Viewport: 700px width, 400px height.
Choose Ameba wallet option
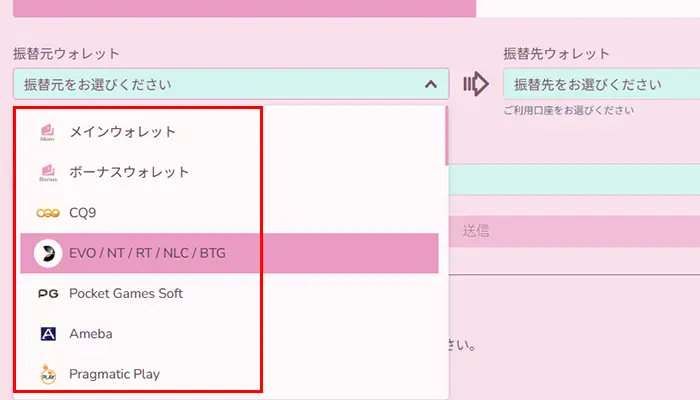[229, 334]
